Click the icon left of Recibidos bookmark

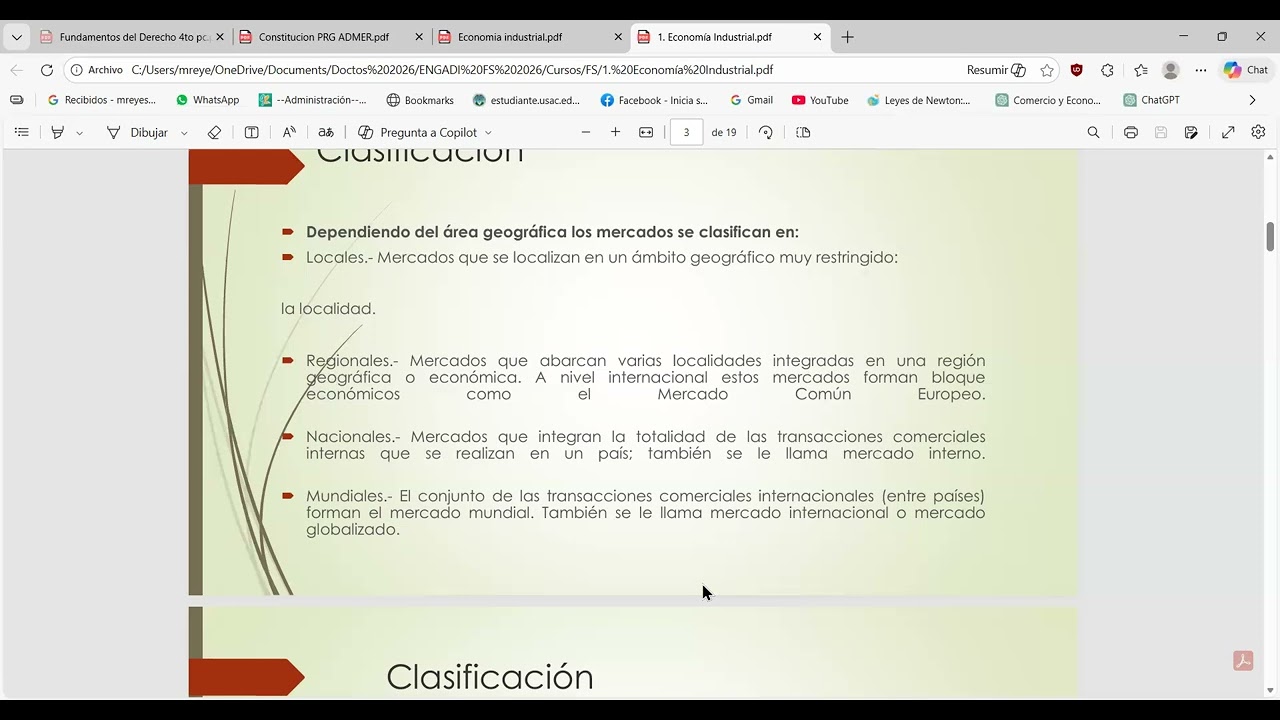point(16,100)
